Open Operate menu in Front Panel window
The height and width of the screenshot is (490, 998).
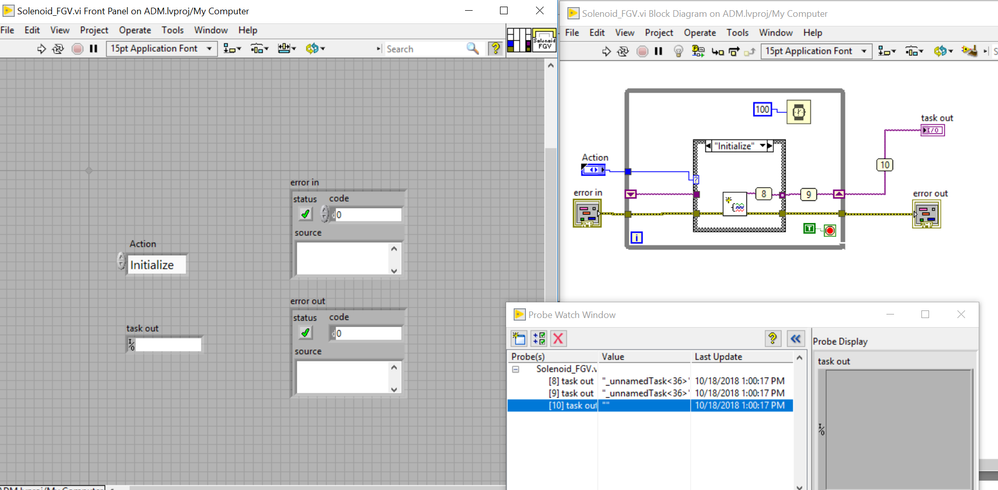pyautogui.click(x=135, y=30)
